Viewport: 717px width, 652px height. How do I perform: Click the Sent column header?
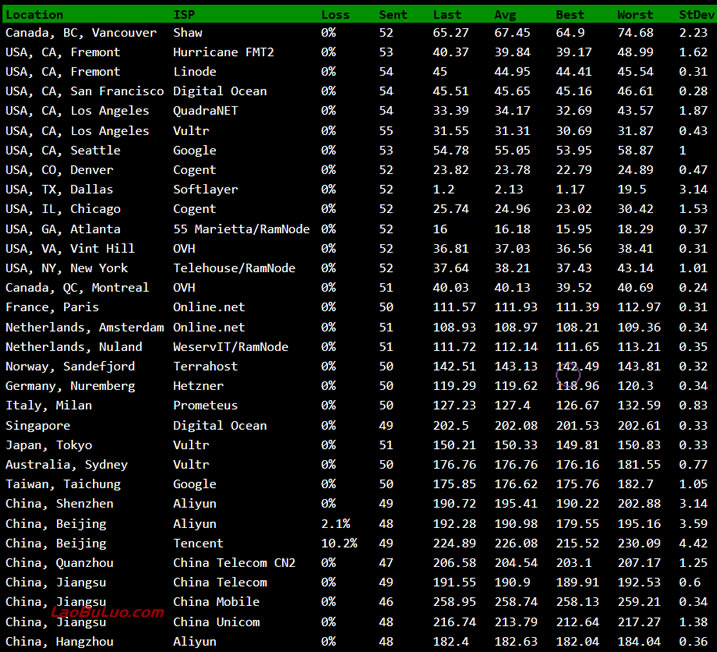(393, 15)
